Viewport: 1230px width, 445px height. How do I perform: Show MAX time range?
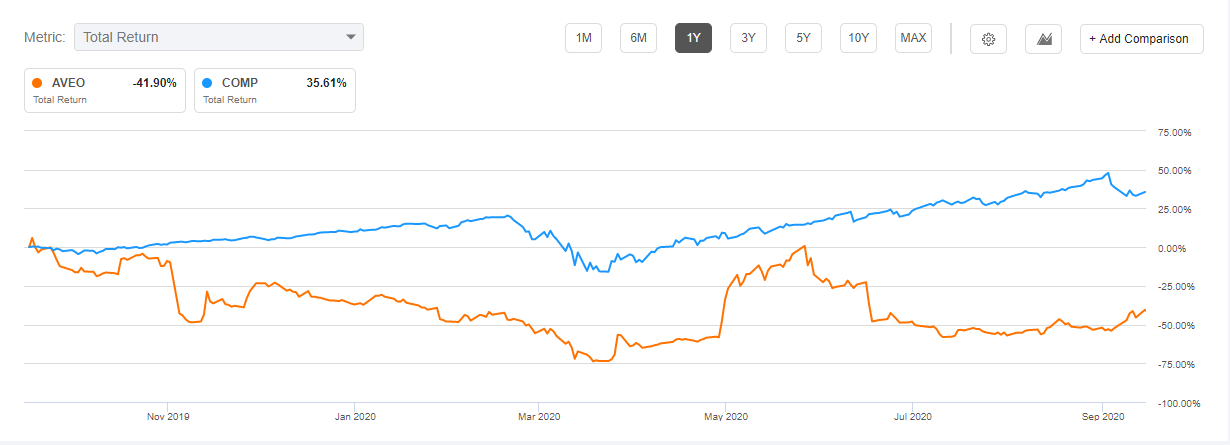tap(913, 39)
